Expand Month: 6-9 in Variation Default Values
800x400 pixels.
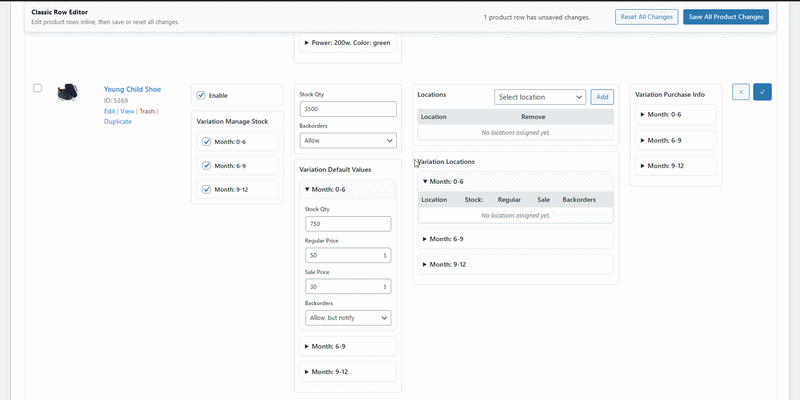(x=326, y=346)
